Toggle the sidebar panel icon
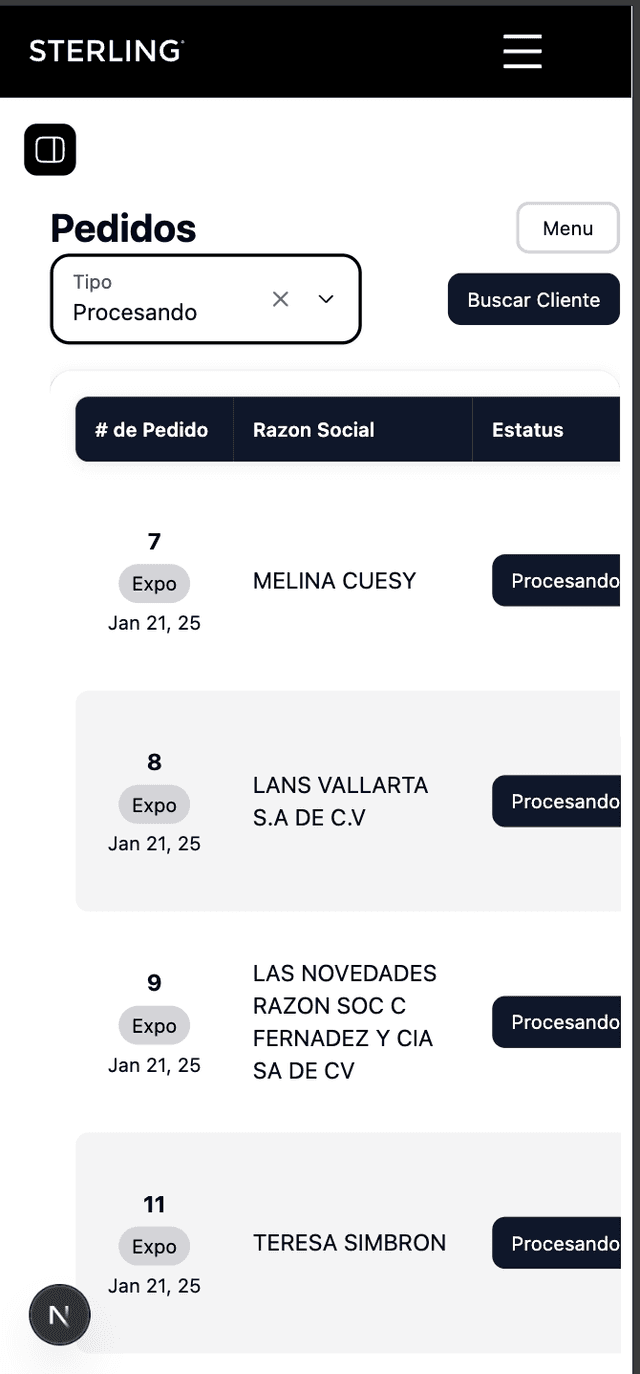 50,150
